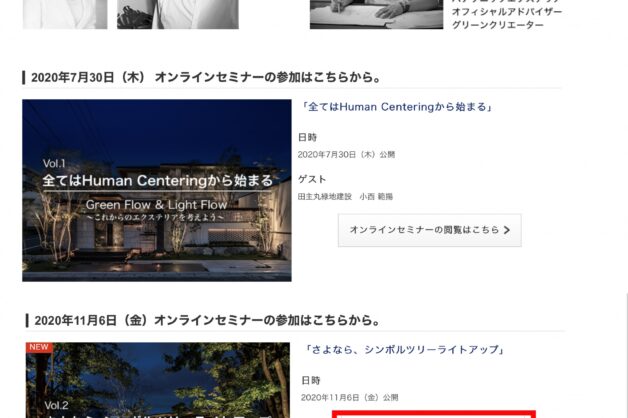Click the Green Flow & Light Flow banner subtitle
Image resolution: width=628 pixels, height=418 pixels.
pyautogui.click(x=157, y=203)
